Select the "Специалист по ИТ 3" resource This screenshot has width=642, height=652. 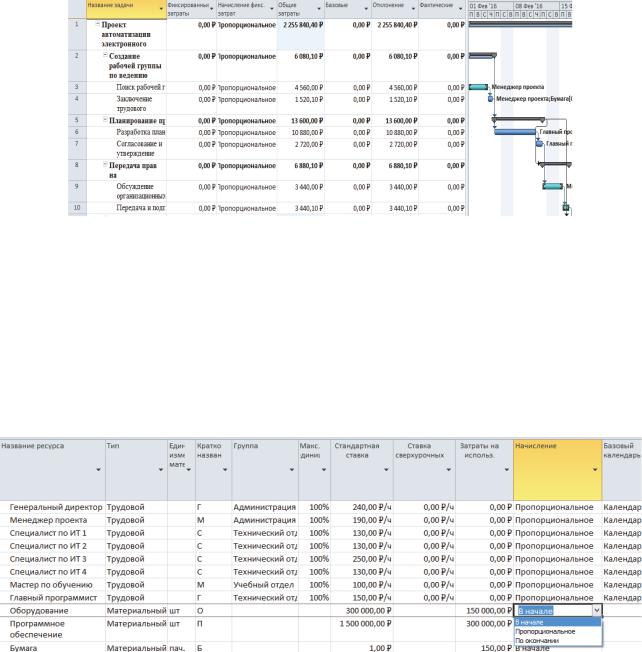point(48,559)
